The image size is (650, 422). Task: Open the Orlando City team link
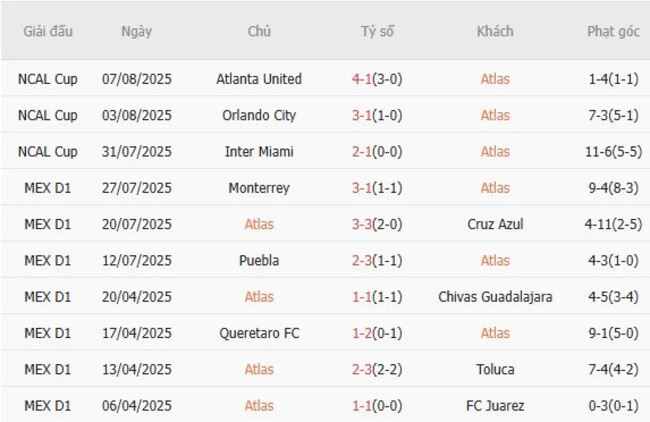pos(259,115)
